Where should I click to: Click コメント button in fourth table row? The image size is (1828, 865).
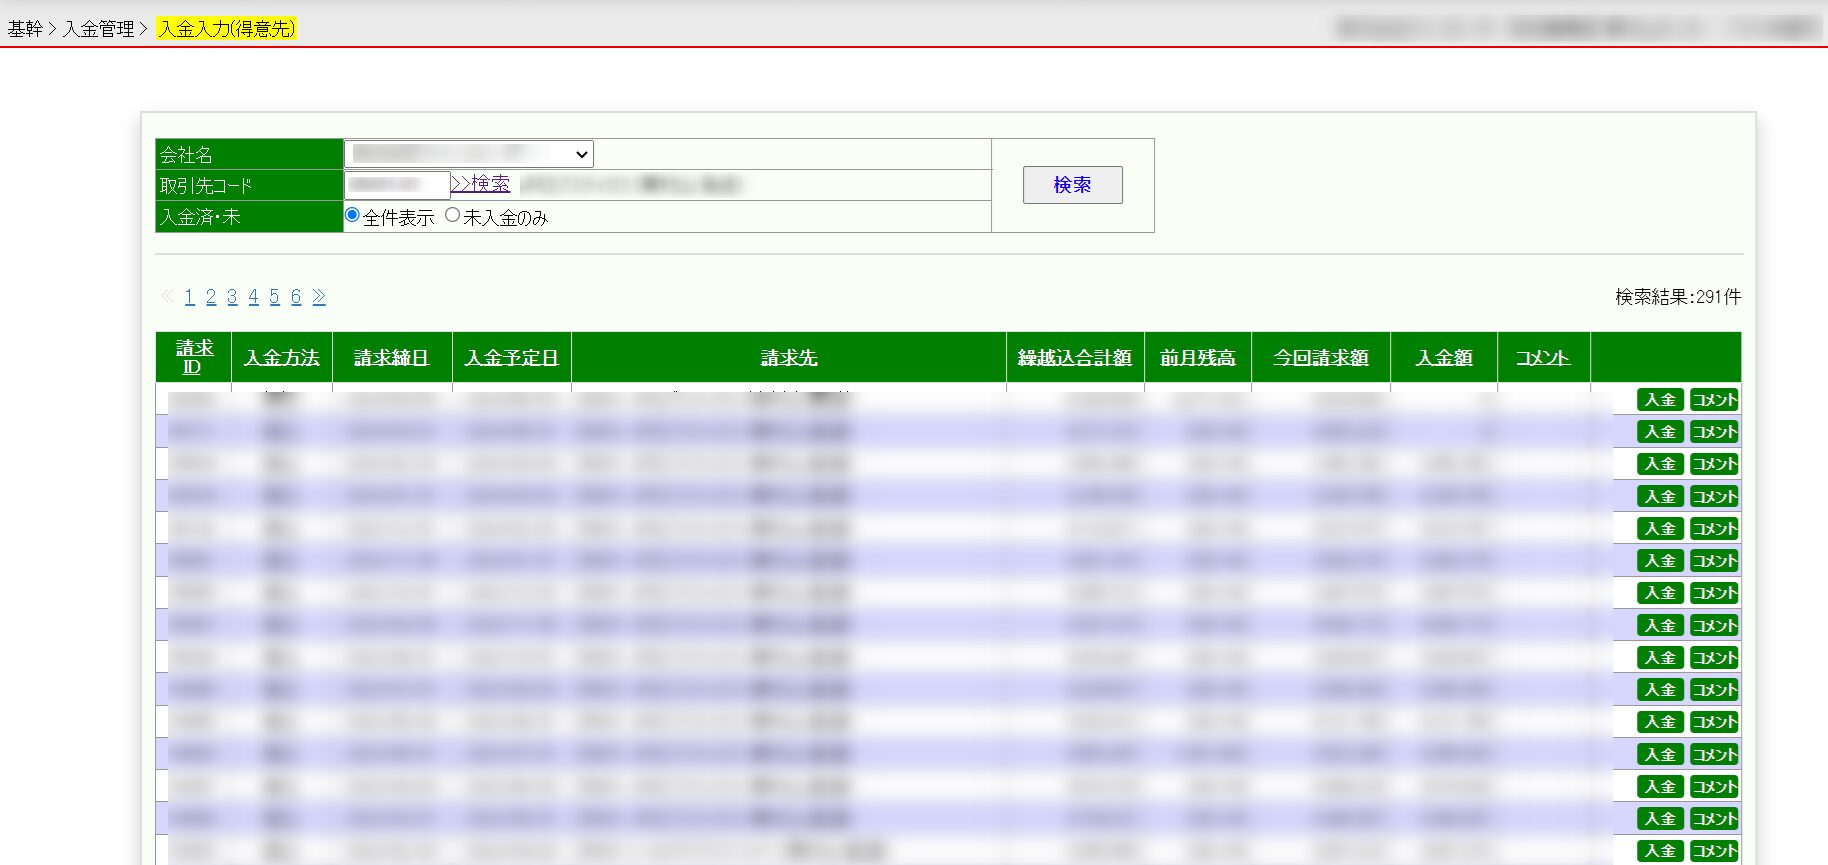[1714, 497]
